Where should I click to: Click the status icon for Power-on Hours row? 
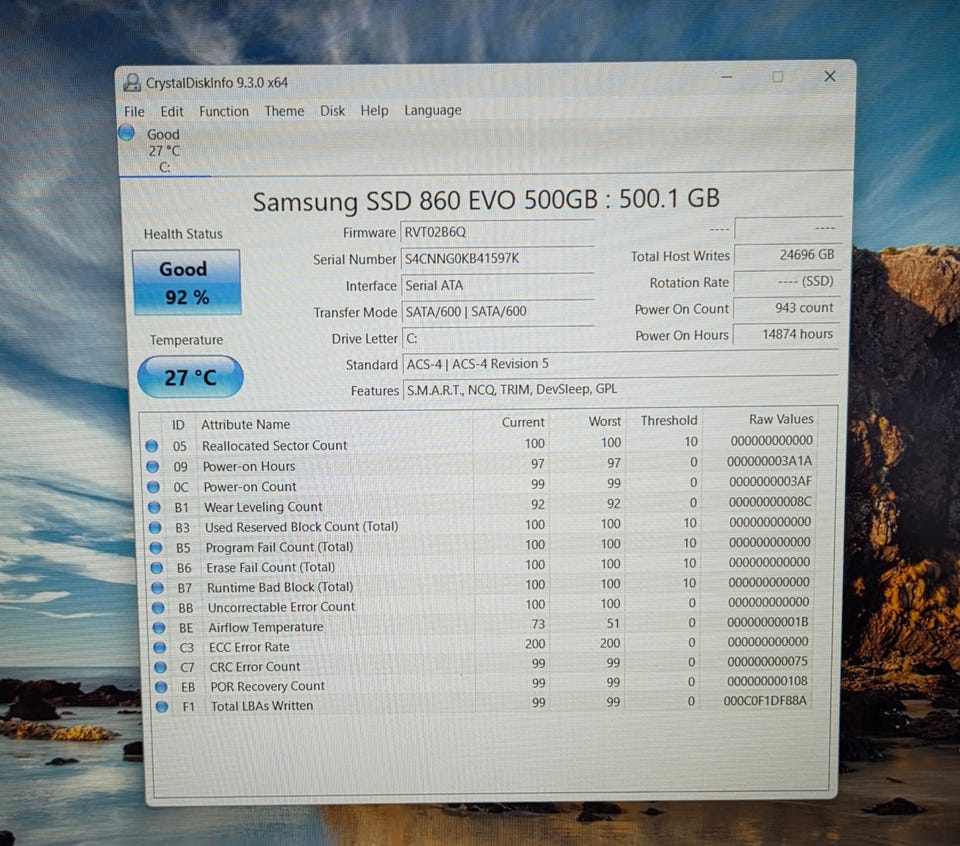[x=152, y=467]
